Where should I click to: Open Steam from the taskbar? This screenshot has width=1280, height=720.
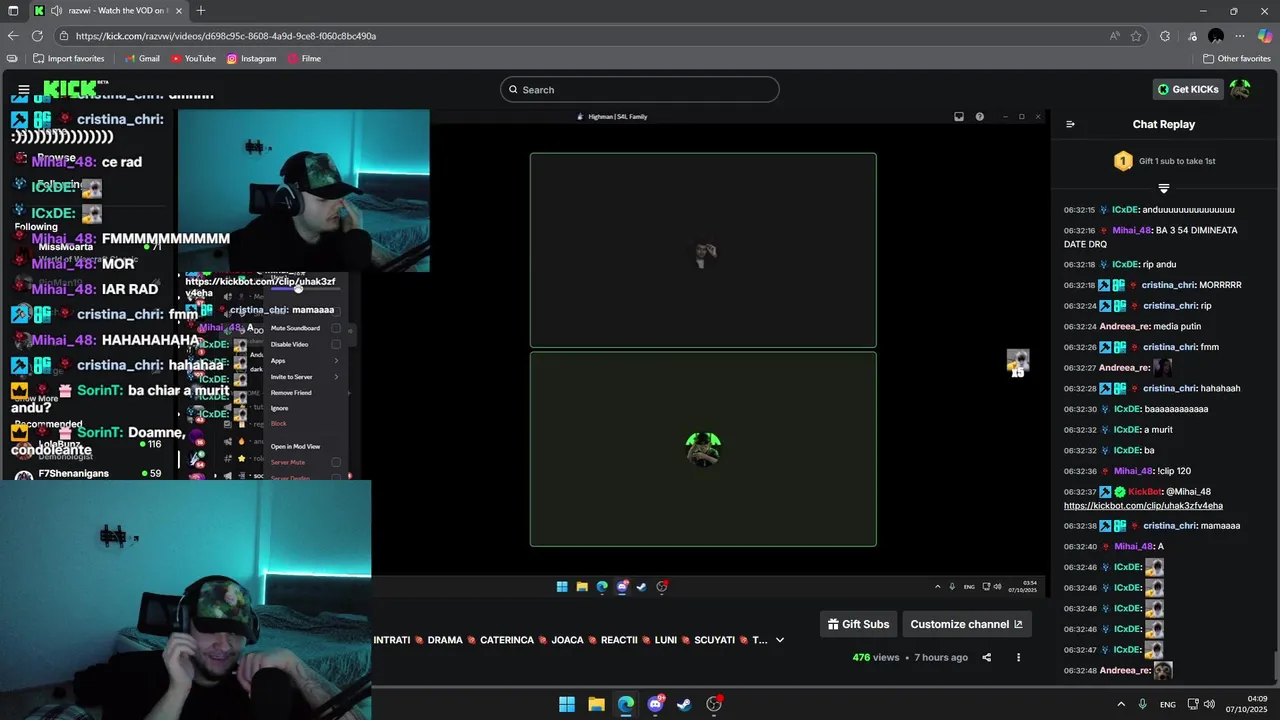pyautogui.click(x=684, y=704)
